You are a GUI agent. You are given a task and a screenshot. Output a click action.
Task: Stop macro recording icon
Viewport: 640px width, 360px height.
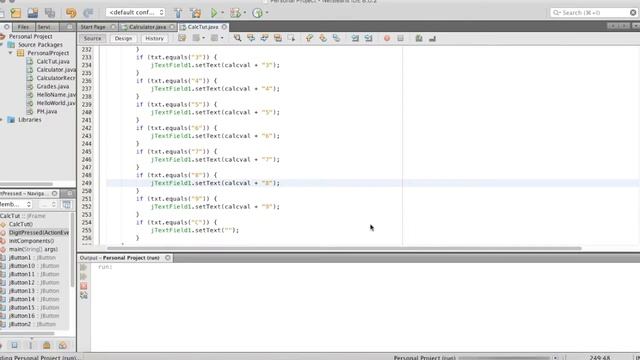[400, 38]
